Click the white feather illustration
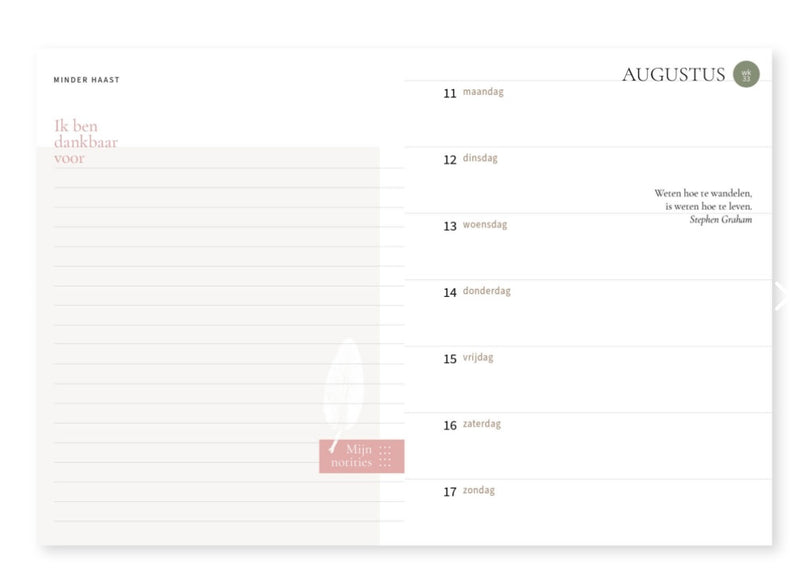Image resolution: width=800 pixels, height=585 pixels. pos(344,385)
